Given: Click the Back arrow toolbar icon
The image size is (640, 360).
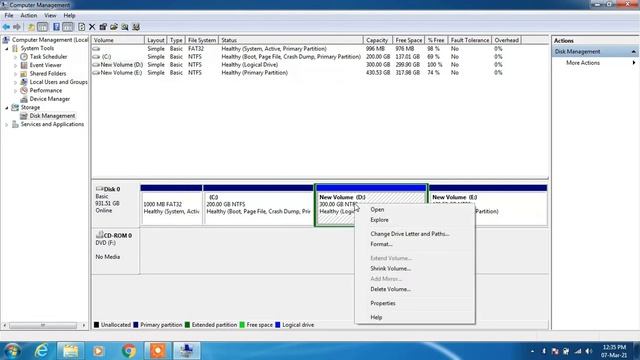Looking at the screenshot, I should click(6, 27).
